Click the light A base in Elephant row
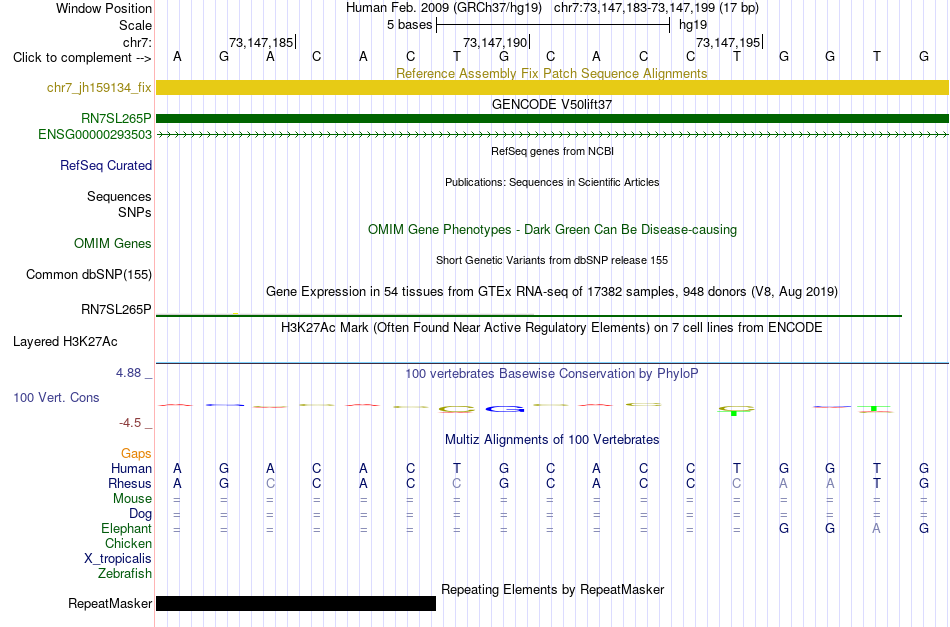The height and width of the screenshot is (627, 950). click(x=876, y=529)
